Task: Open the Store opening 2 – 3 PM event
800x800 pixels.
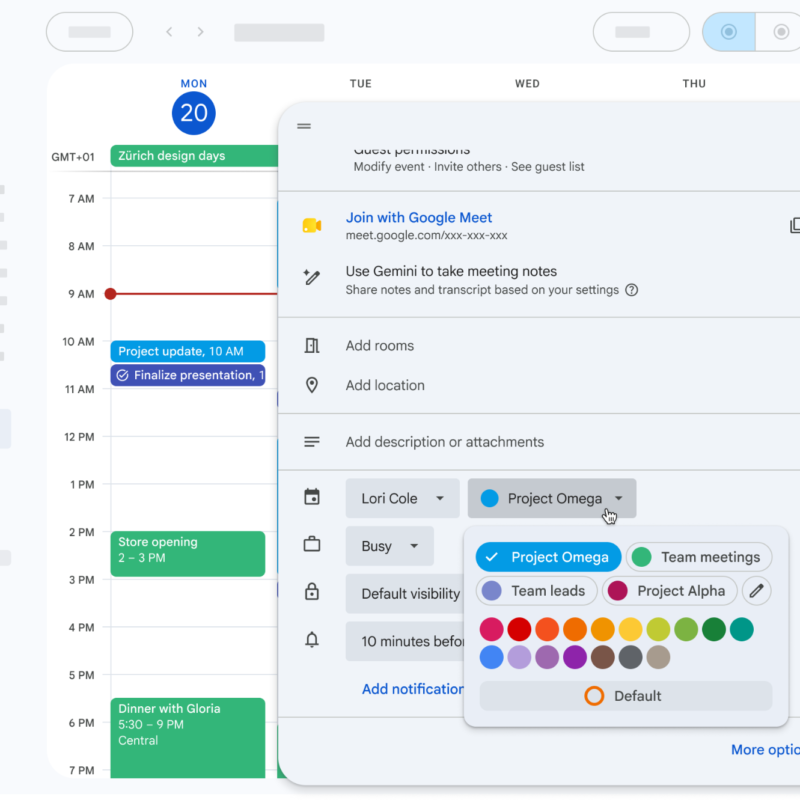Action: pos(188,554)
